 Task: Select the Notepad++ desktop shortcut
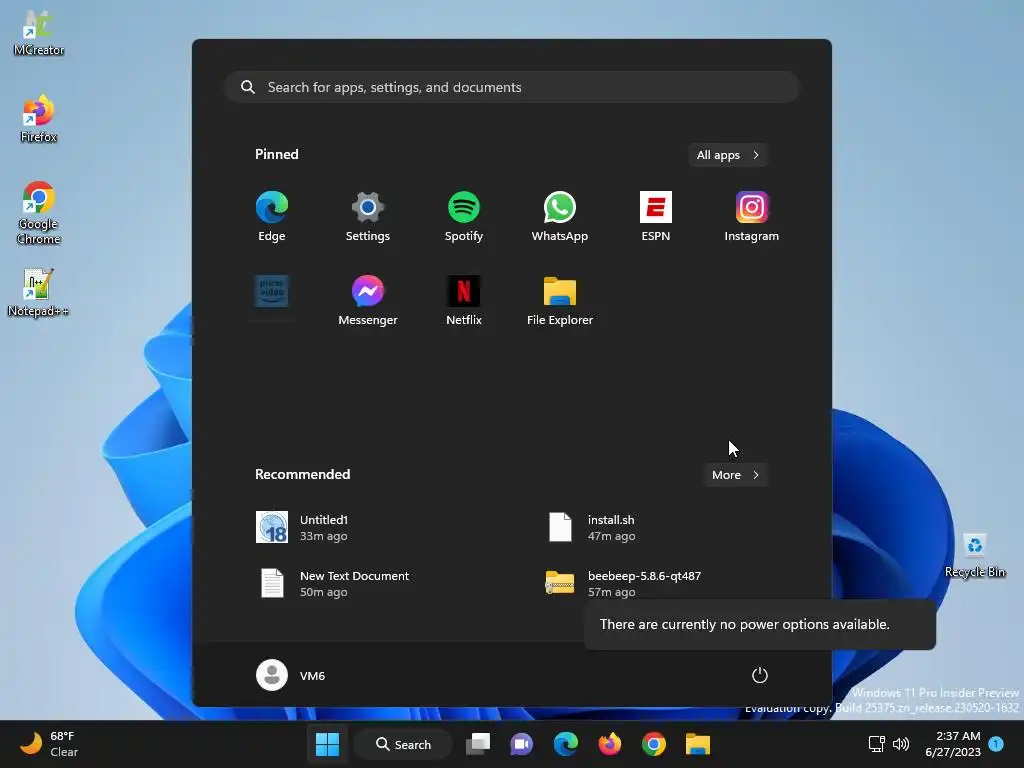point(38,293)
